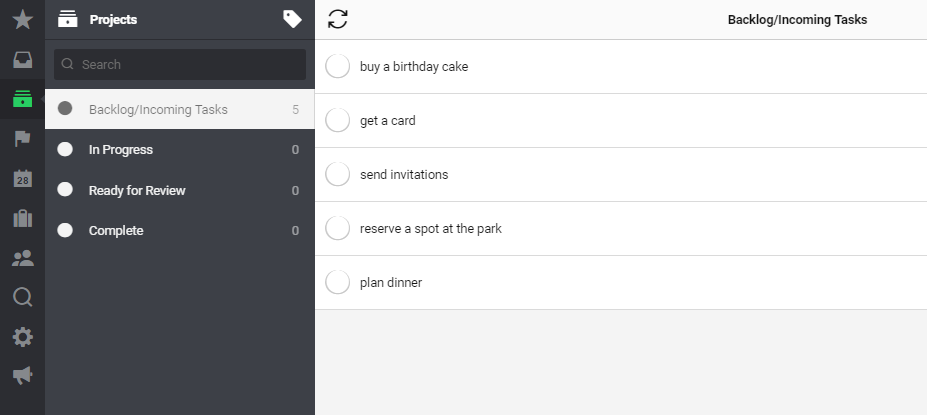
Task: Tick the plan dinner checkbox
Action: click(x=338, y=282)
